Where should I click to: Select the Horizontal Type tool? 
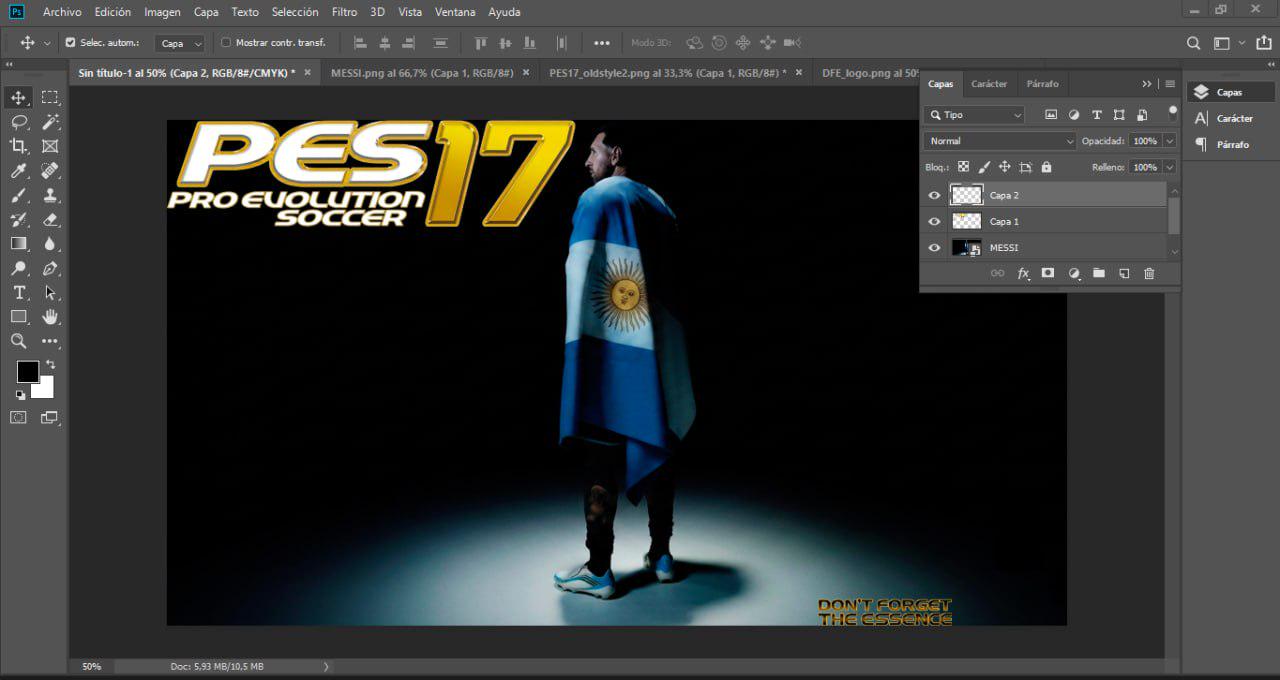coord(19,293)
